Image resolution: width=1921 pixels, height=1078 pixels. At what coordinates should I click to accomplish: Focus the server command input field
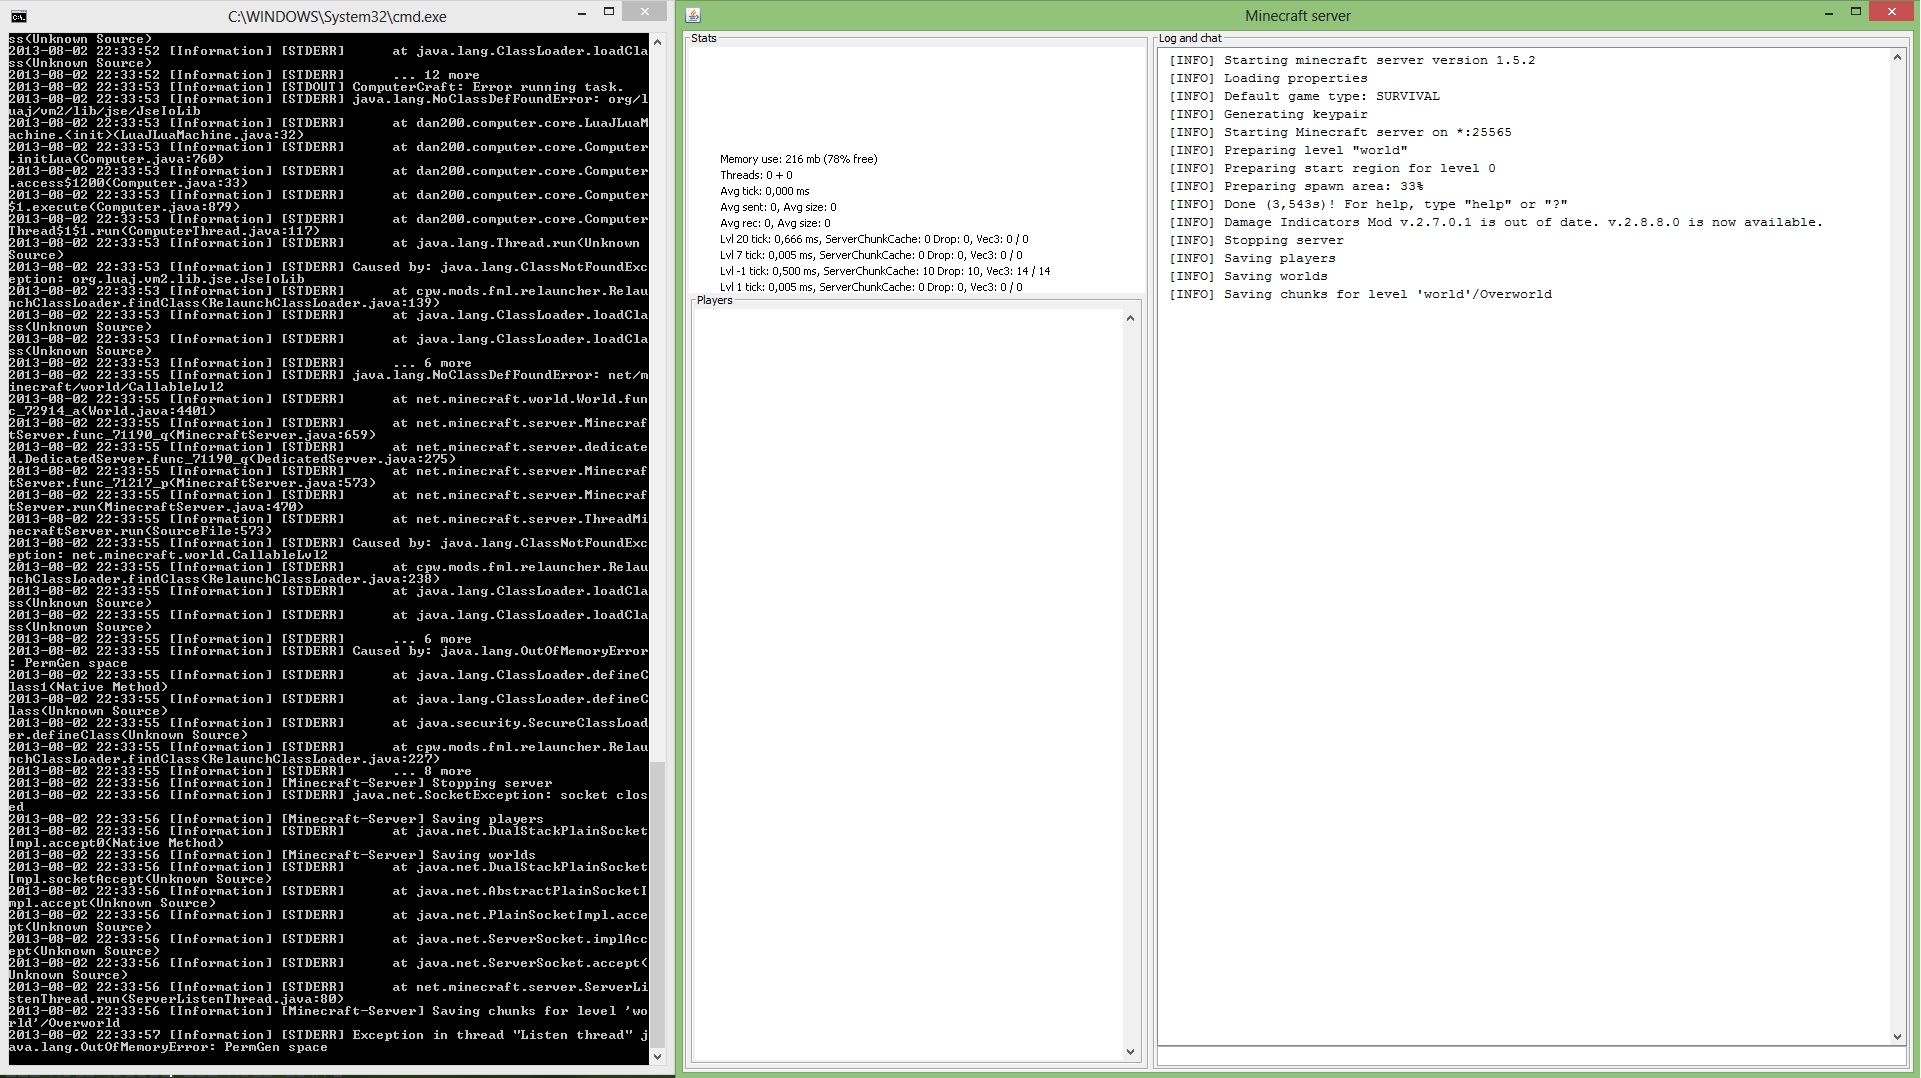coord(1532,1057)
